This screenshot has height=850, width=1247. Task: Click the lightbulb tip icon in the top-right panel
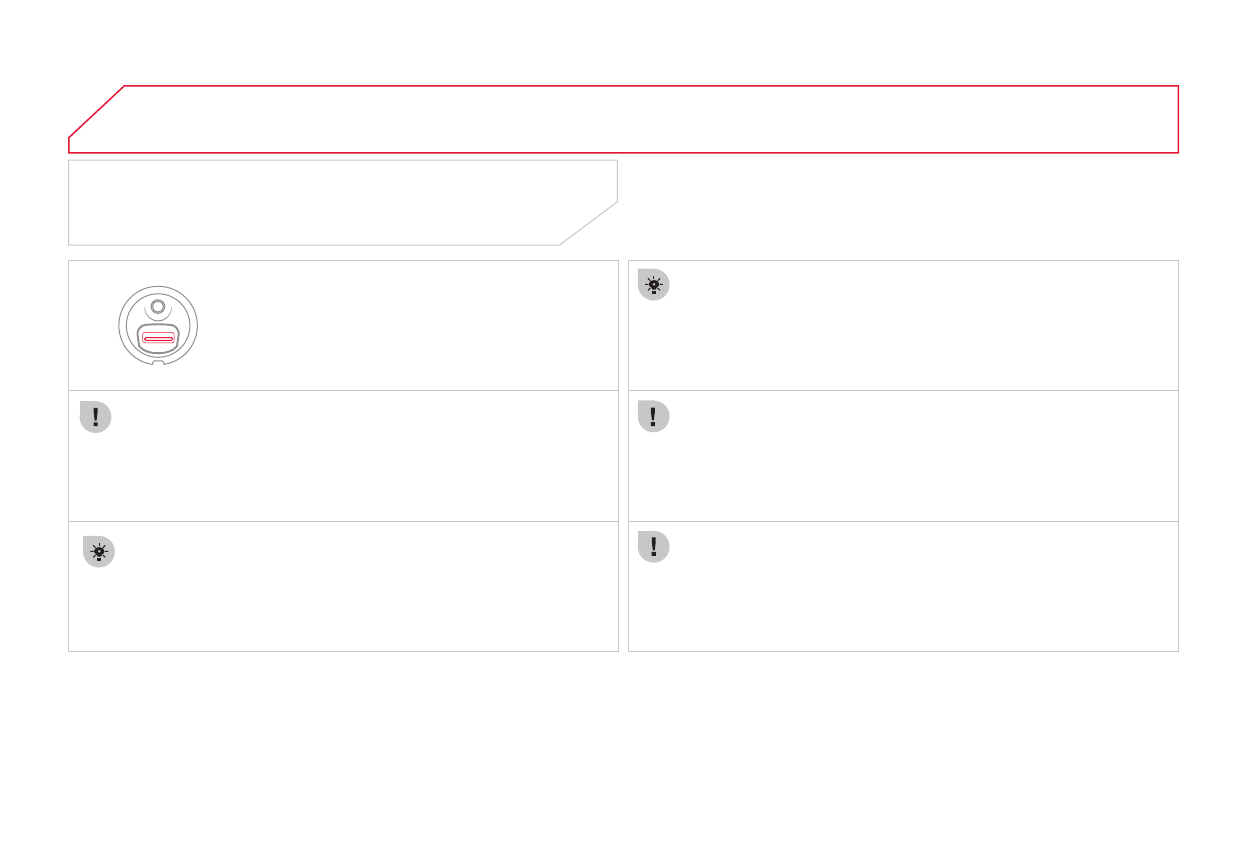[653, 285]
